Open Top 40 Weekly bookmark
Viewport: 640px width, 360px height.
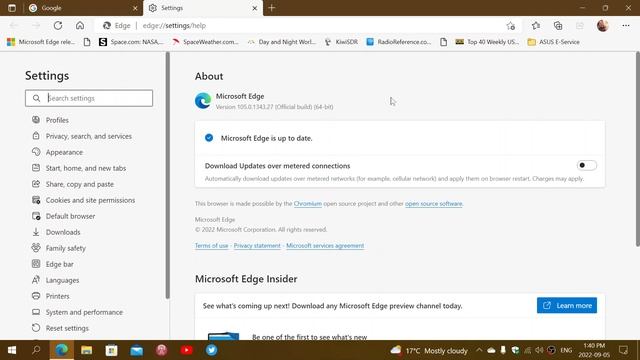tap(487, 42)
